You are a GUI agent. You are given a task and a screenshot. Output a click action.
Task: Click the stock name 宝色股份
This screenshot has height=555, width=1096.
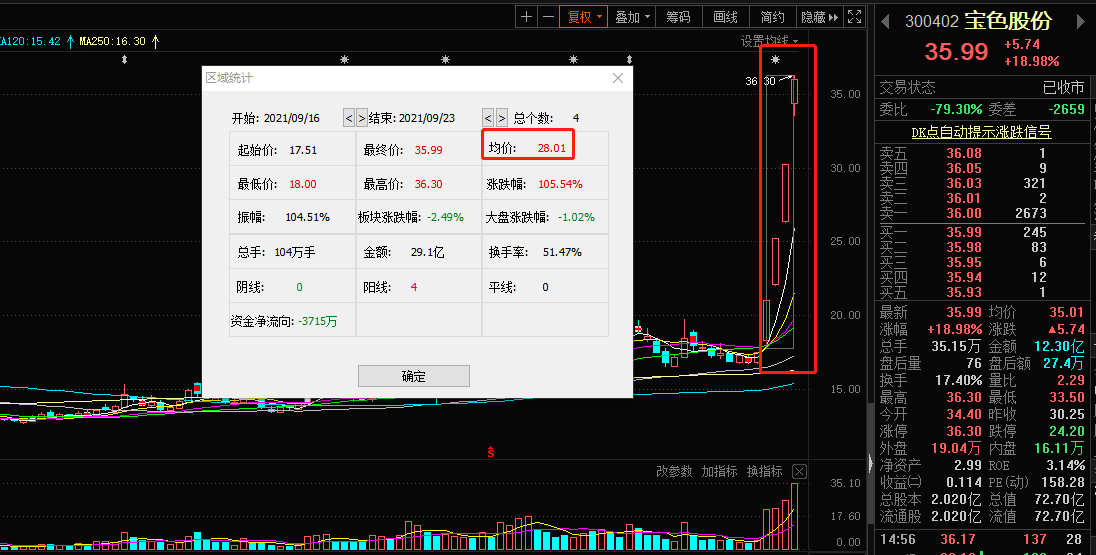tap(1008, 21)
